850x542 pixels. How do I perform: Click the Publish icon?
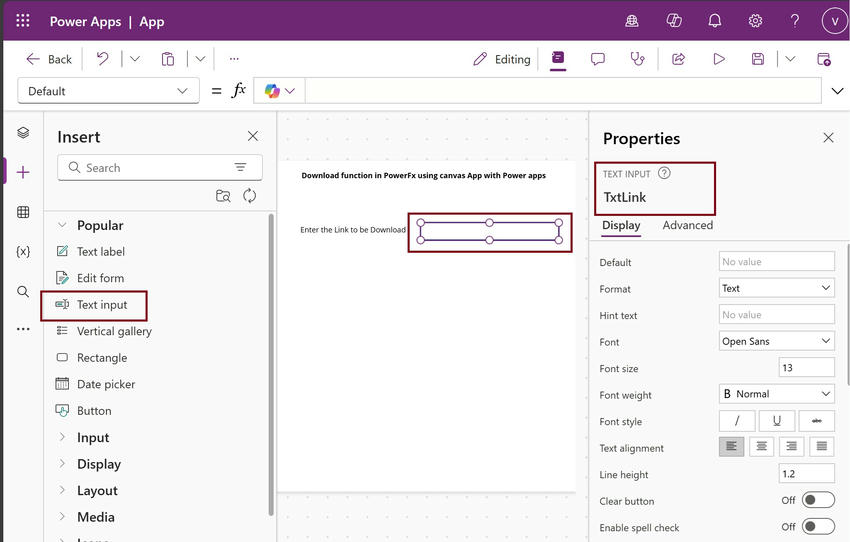coord(823,59)
